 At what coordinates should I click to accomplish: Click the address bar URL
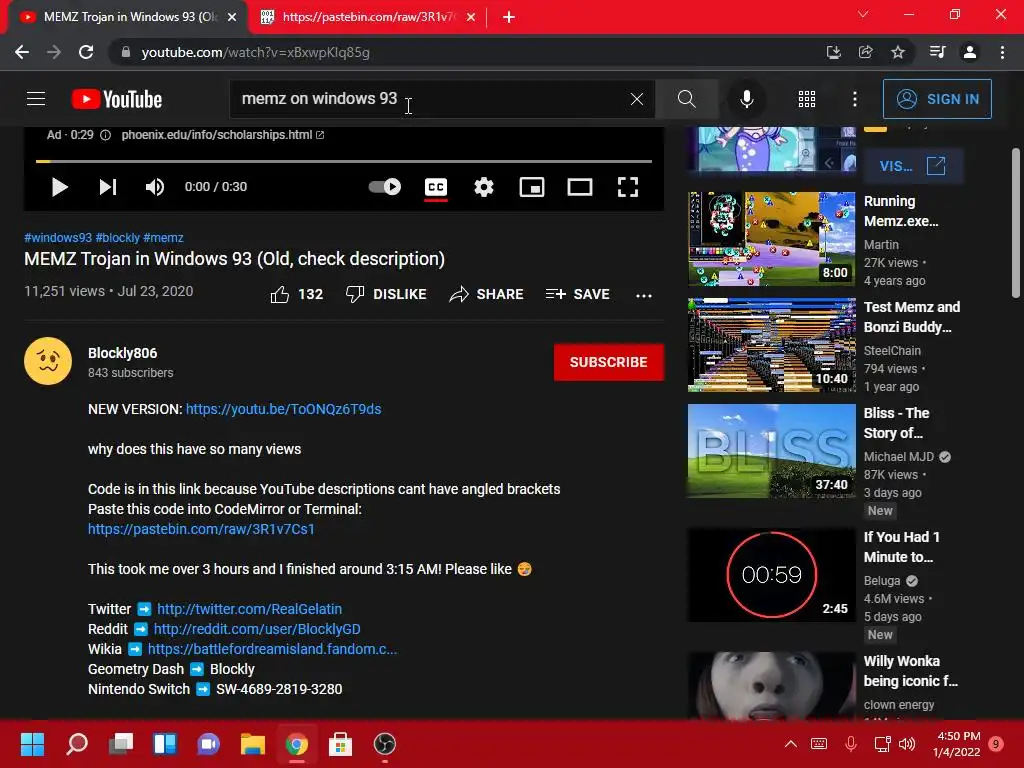255,53
